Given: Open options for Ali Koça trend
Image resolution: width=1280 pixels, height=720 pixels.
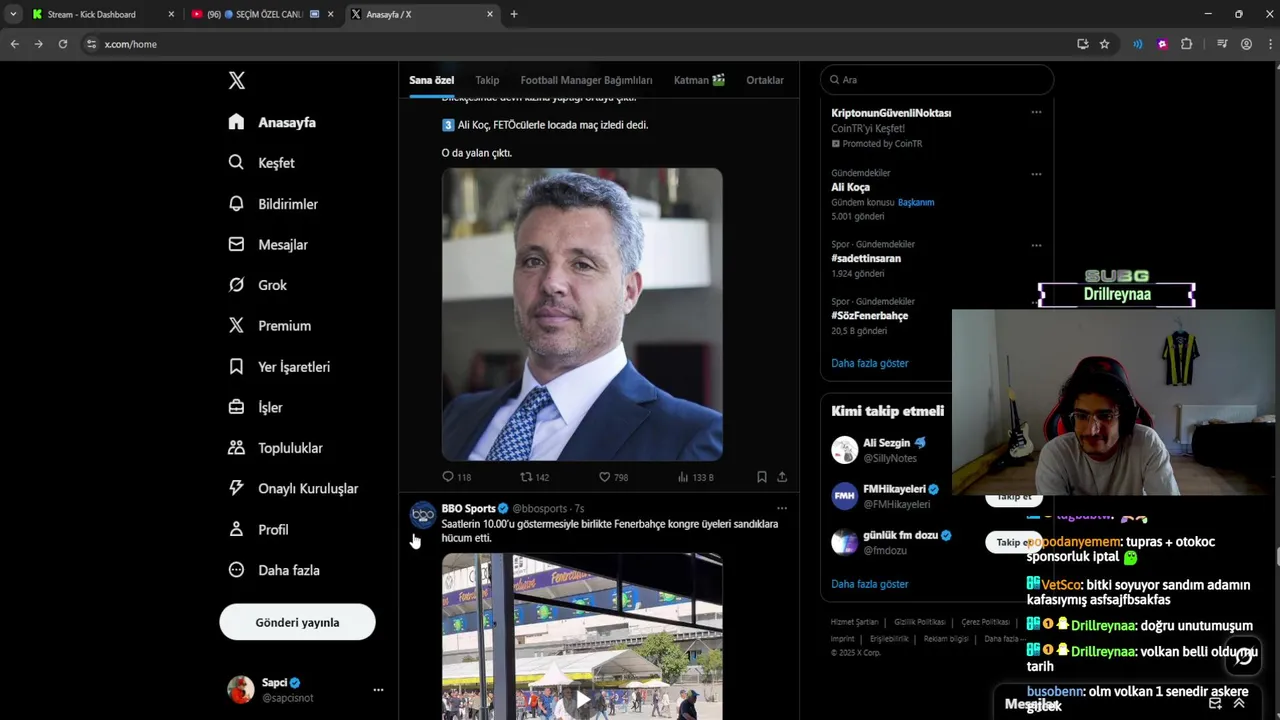Looking at the screenshot, I should [1036, 173].
